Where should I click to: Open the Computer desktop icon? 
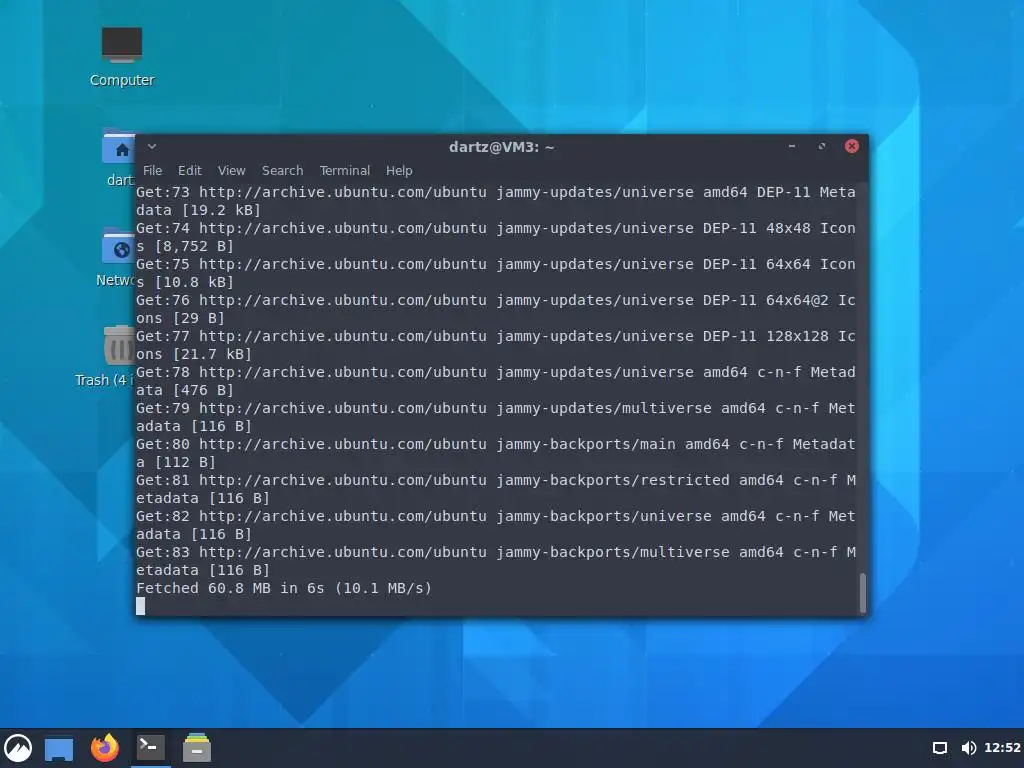(x=121, y=56)
